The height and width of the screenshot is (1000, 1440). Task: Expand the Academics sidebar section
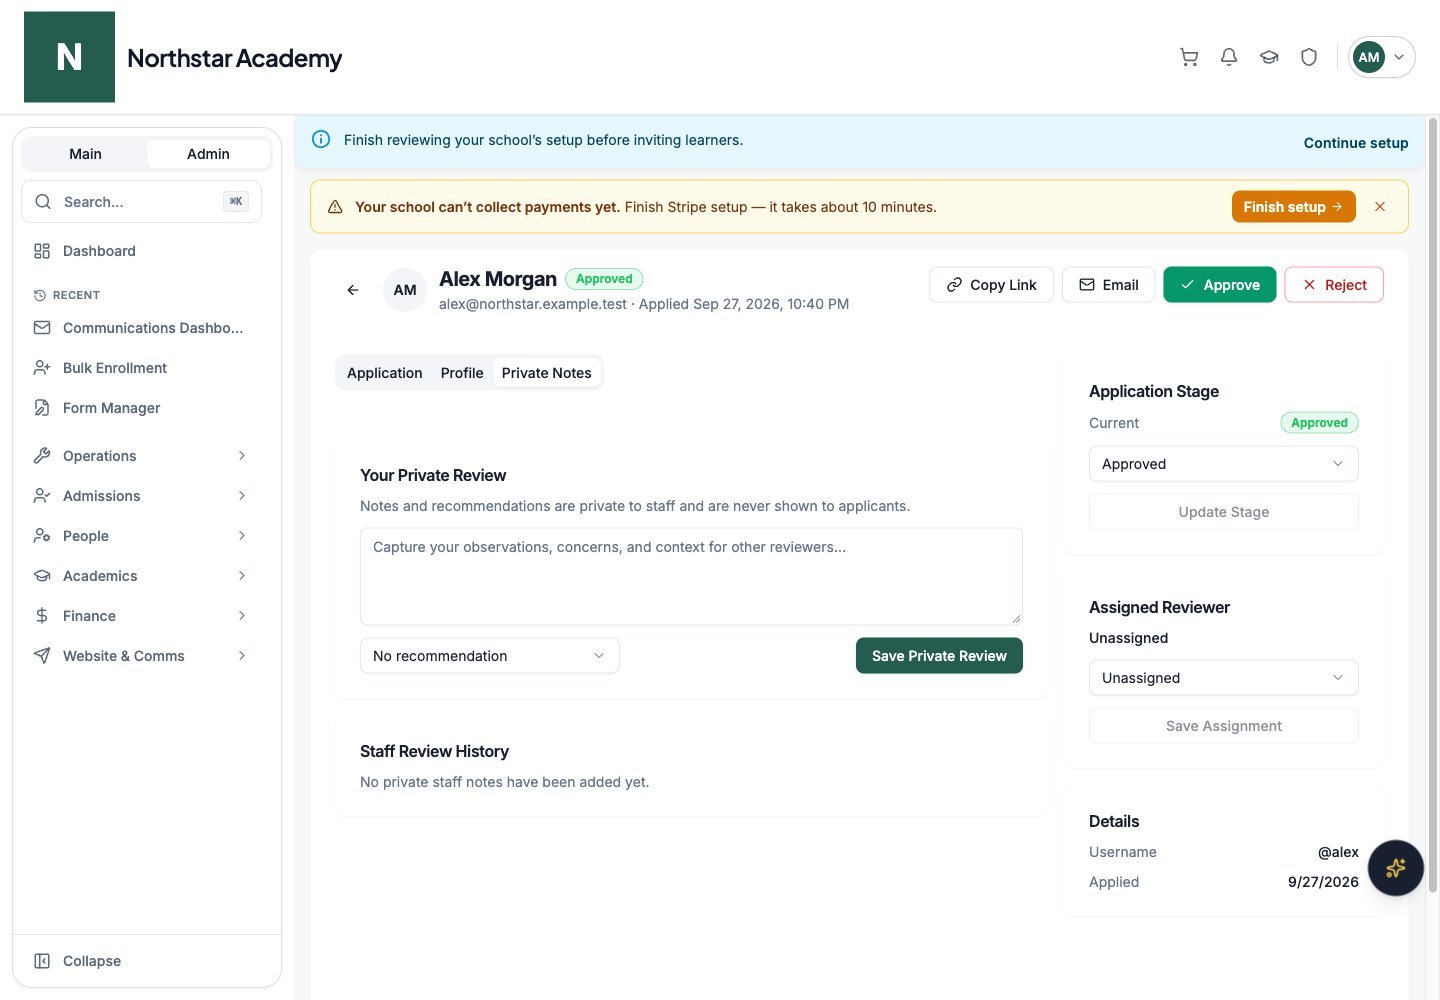pyautogui.click(x=141, y=576)
